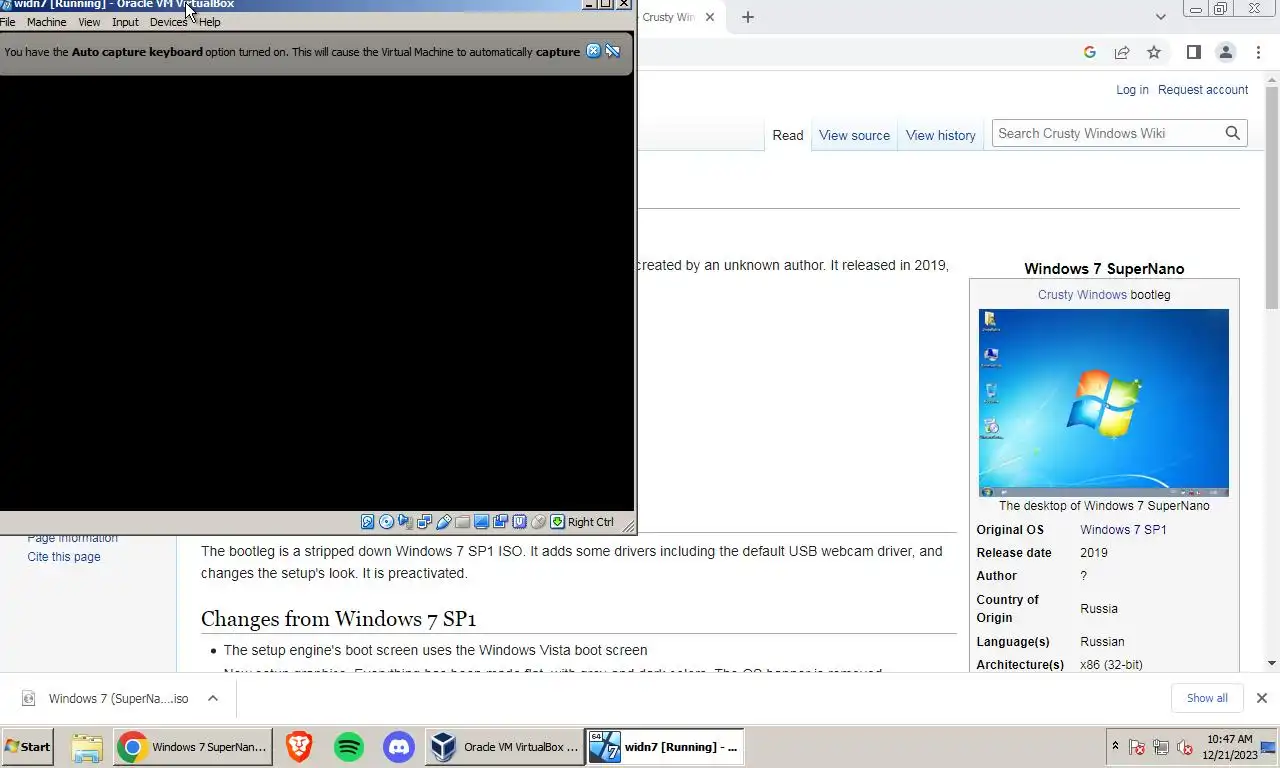Open File Explorer from the taskbar
1280x768 pixels.
pos(87,747)
